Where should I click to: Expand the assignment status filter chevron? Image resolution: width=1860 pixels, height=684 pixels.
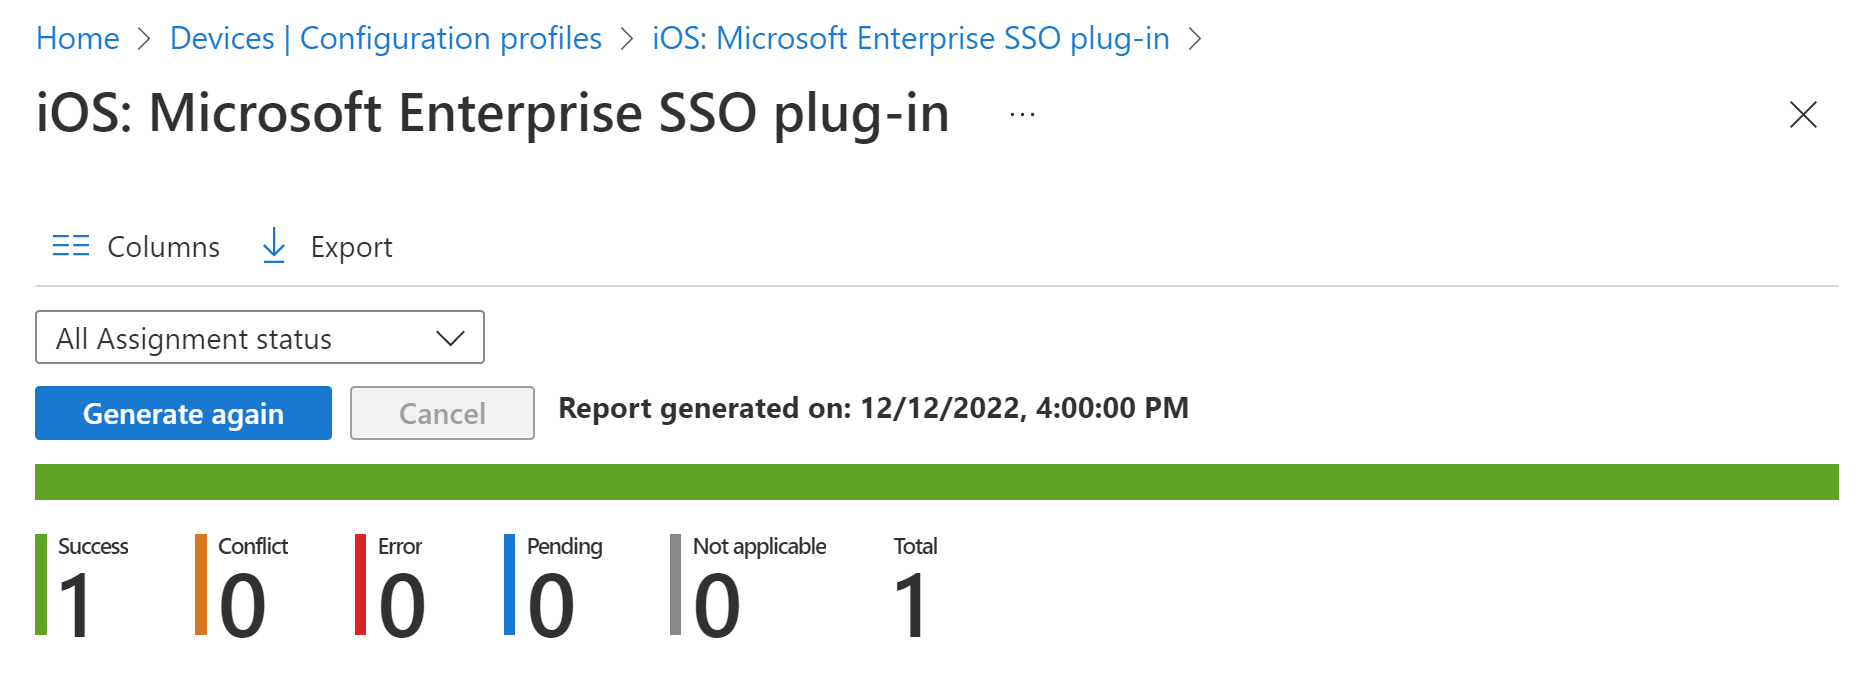coord(450,337)
